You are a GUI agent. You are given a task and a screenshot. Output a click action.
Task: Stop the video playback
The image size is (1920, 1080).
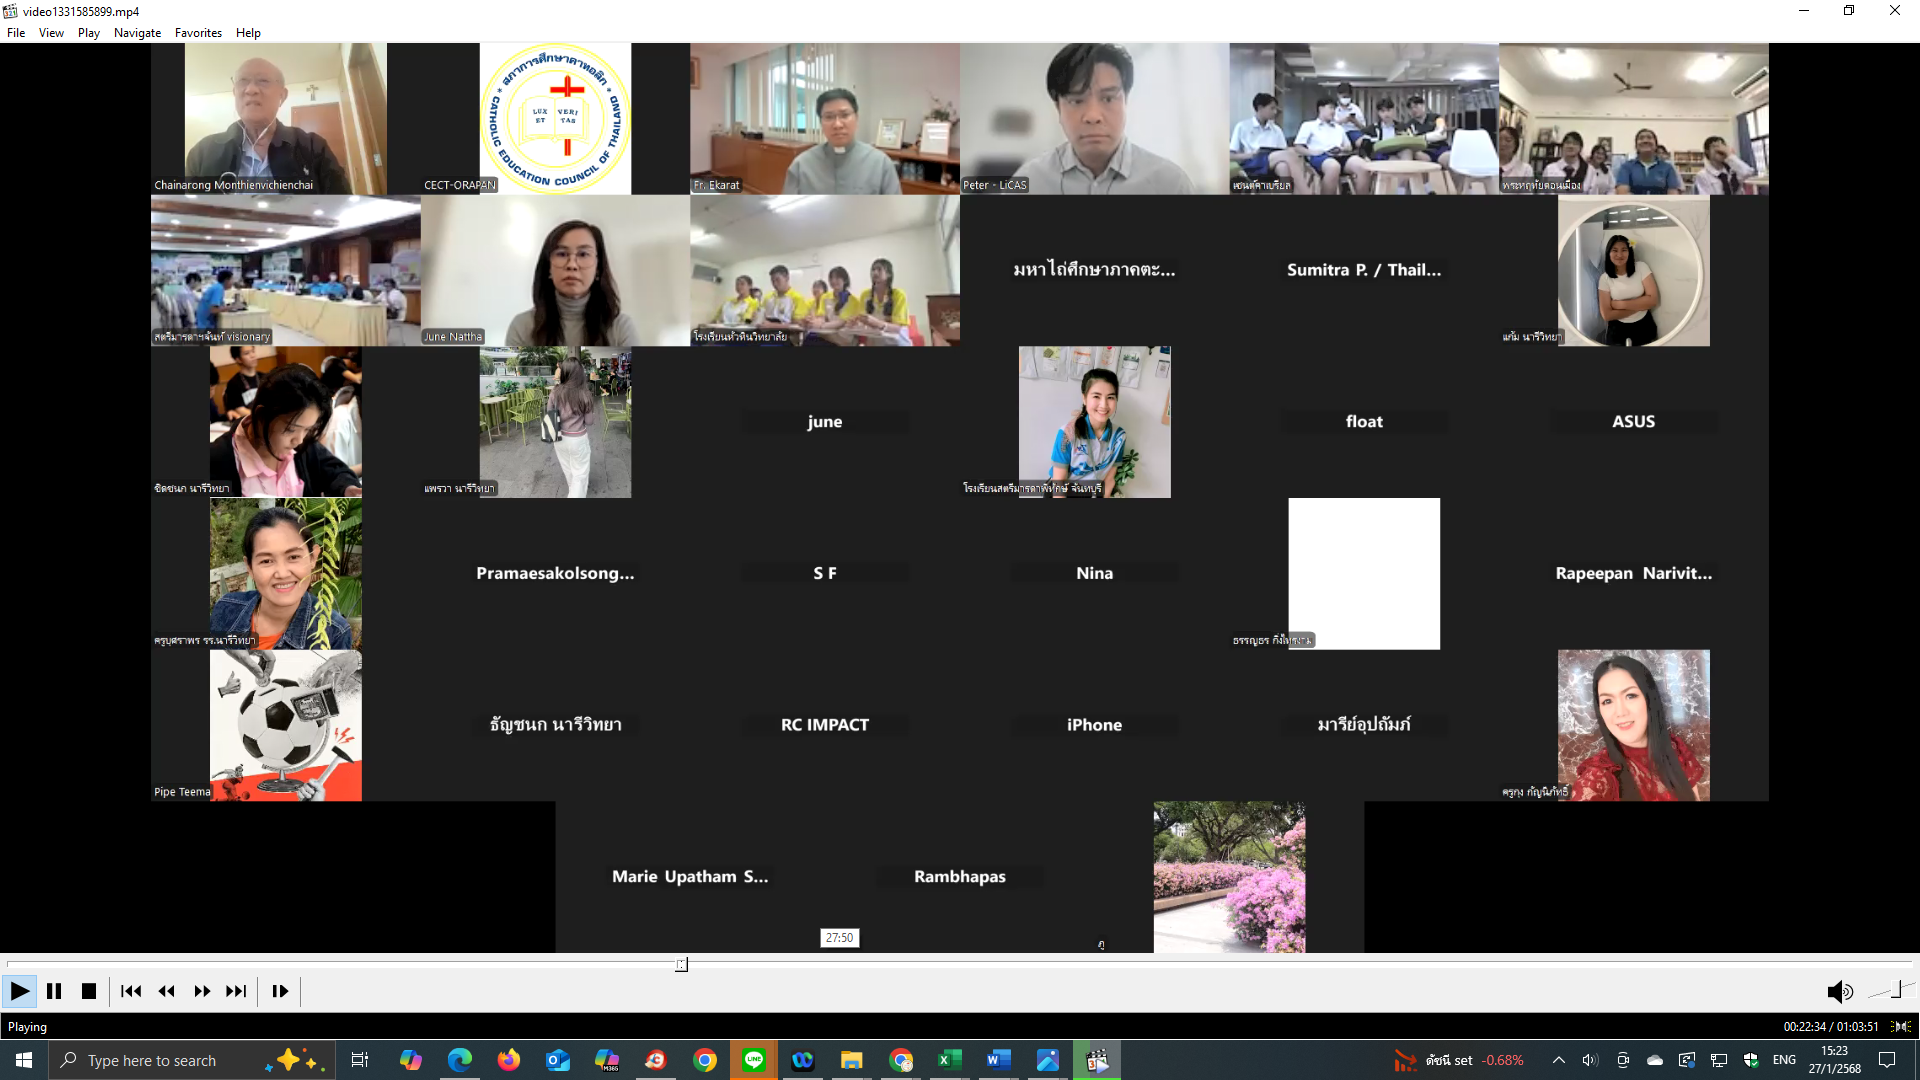(89, 991)
